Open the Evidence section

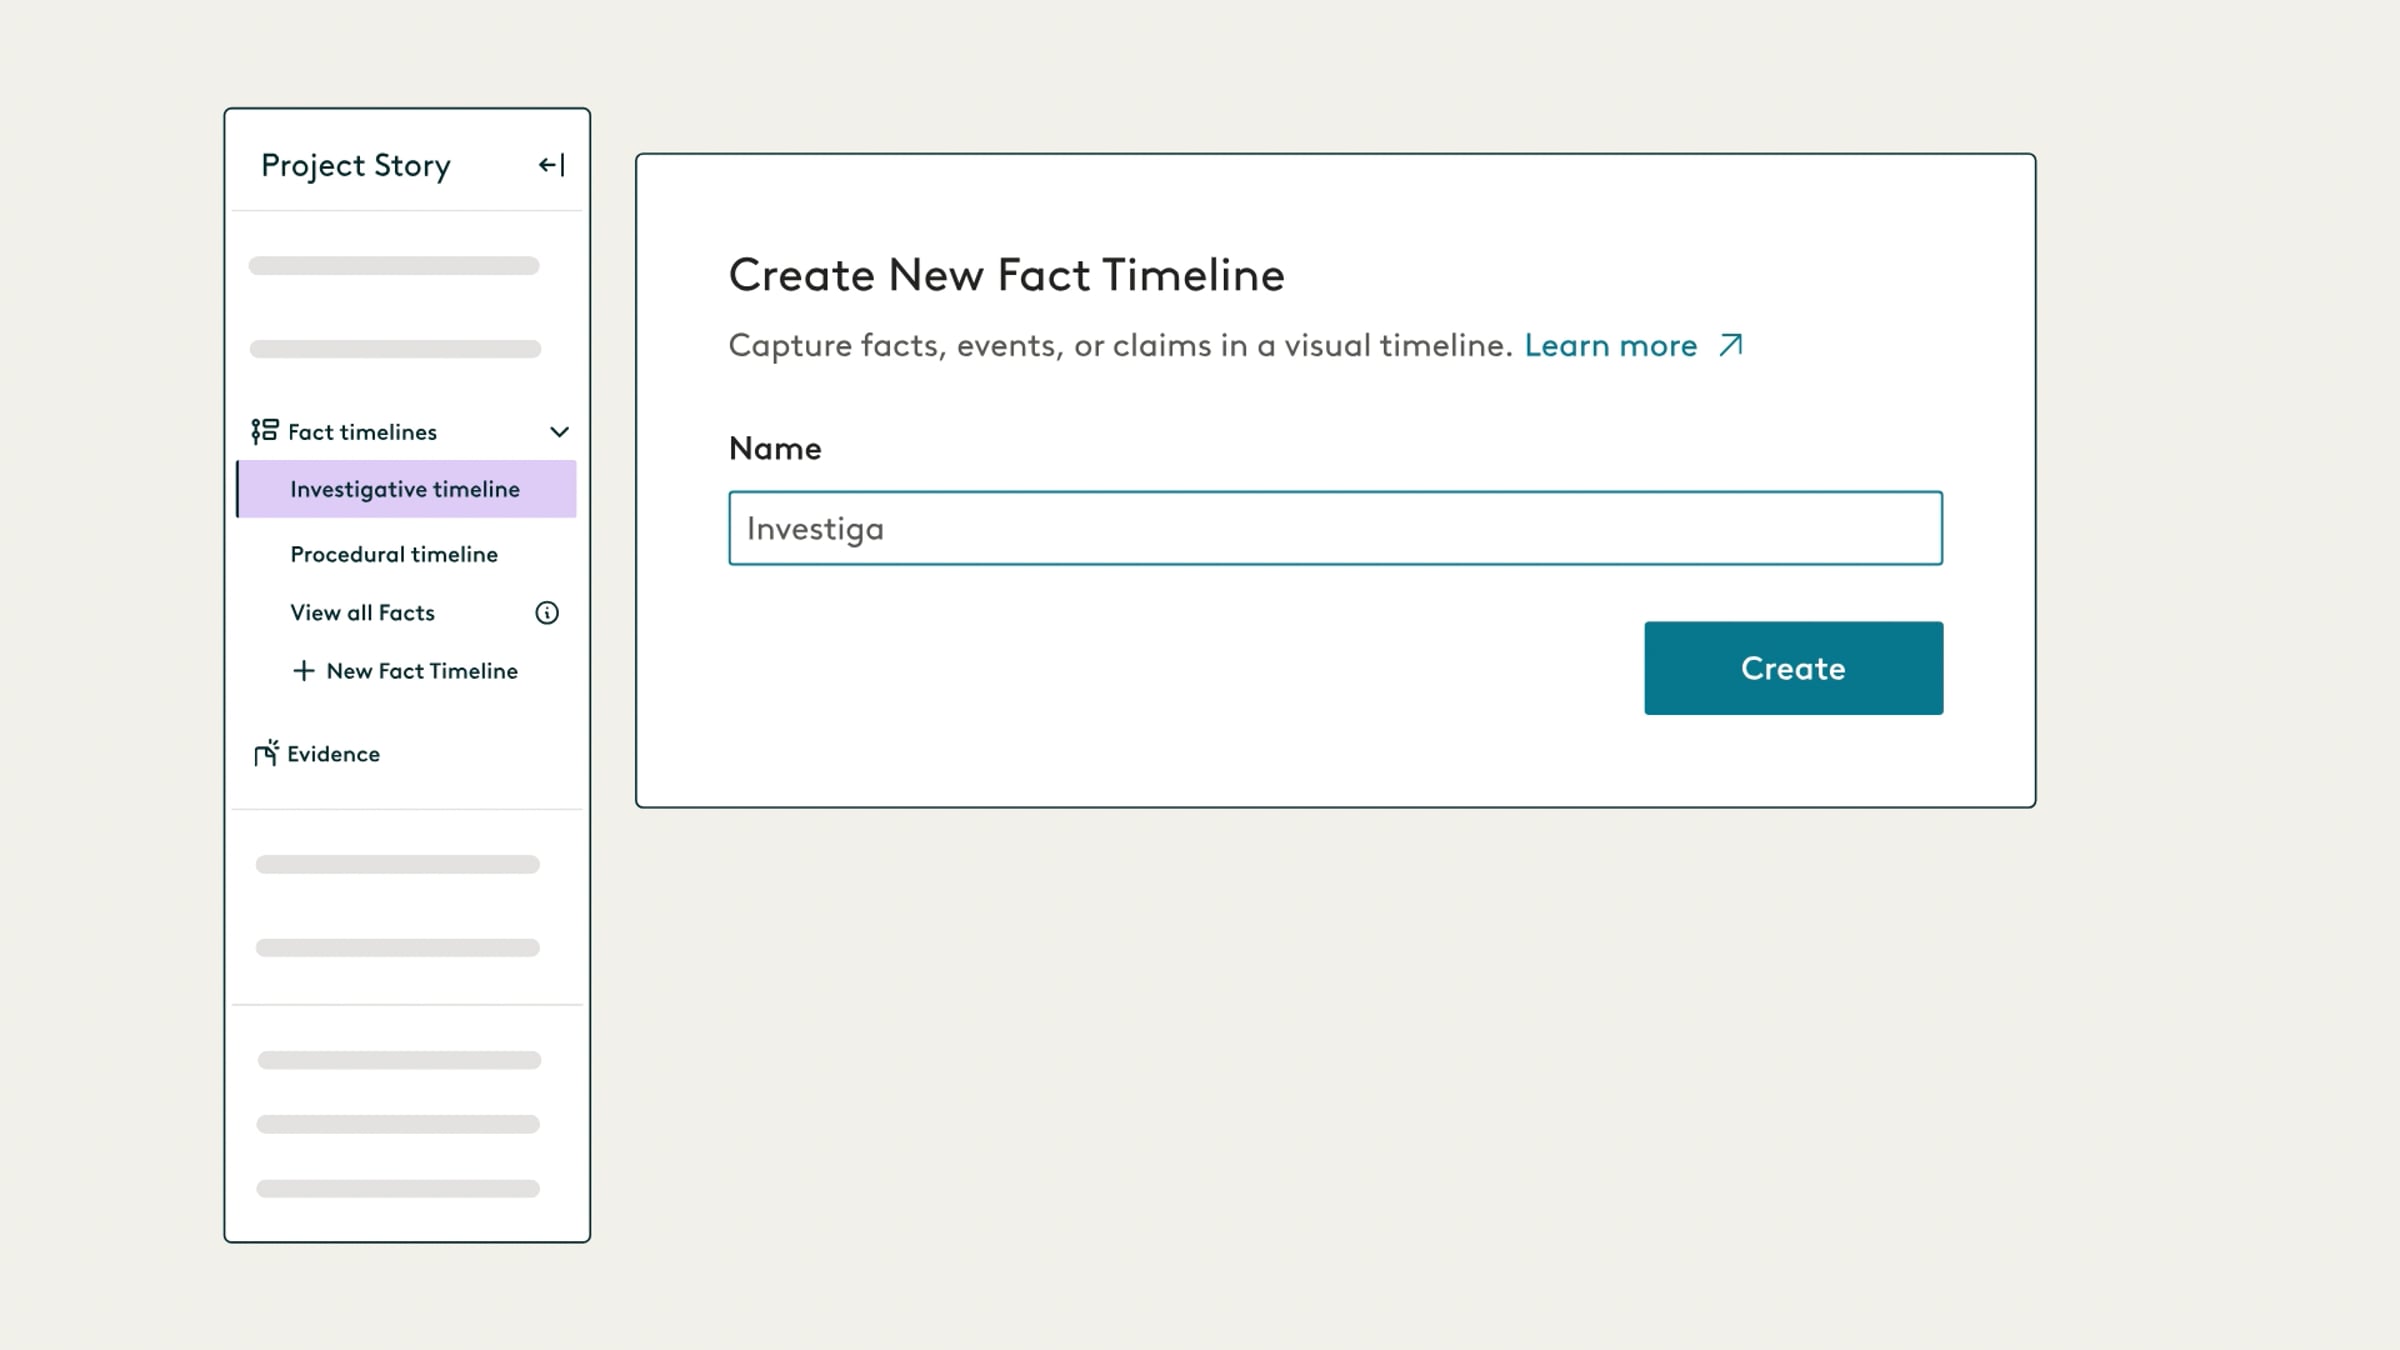coord(333,754)
